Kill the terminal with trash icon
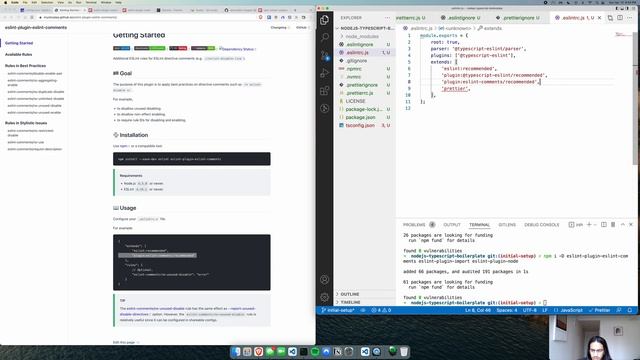 click(613, 224)
